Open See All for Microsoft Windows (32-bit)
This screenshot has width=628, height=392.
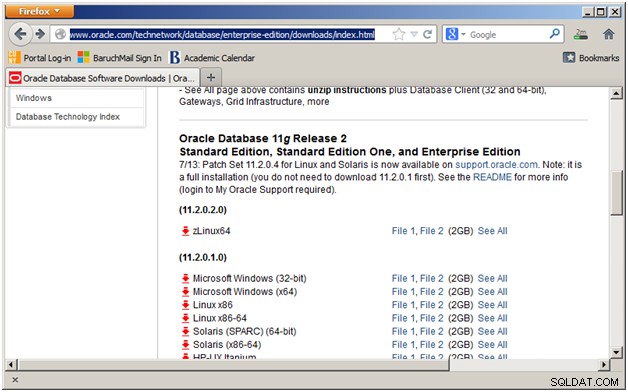pyautogui.click(x=493, y=278)
